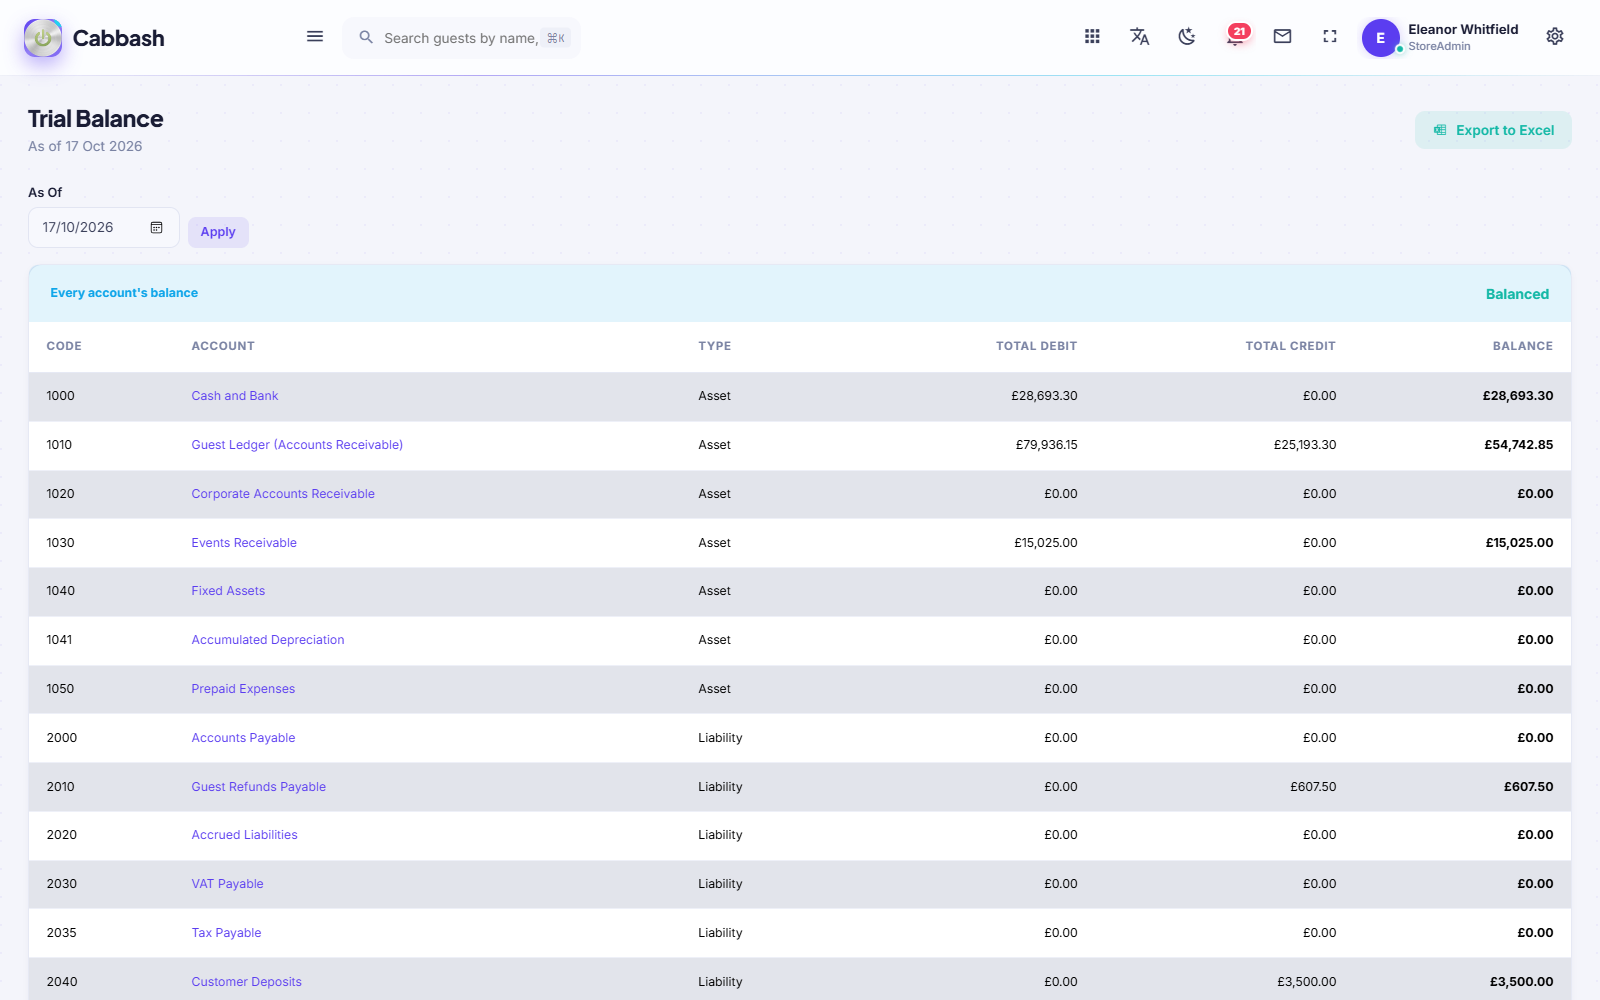Enter fullscreen mode
The image size is (1600, 1000).
click(x=1330, y=37)
